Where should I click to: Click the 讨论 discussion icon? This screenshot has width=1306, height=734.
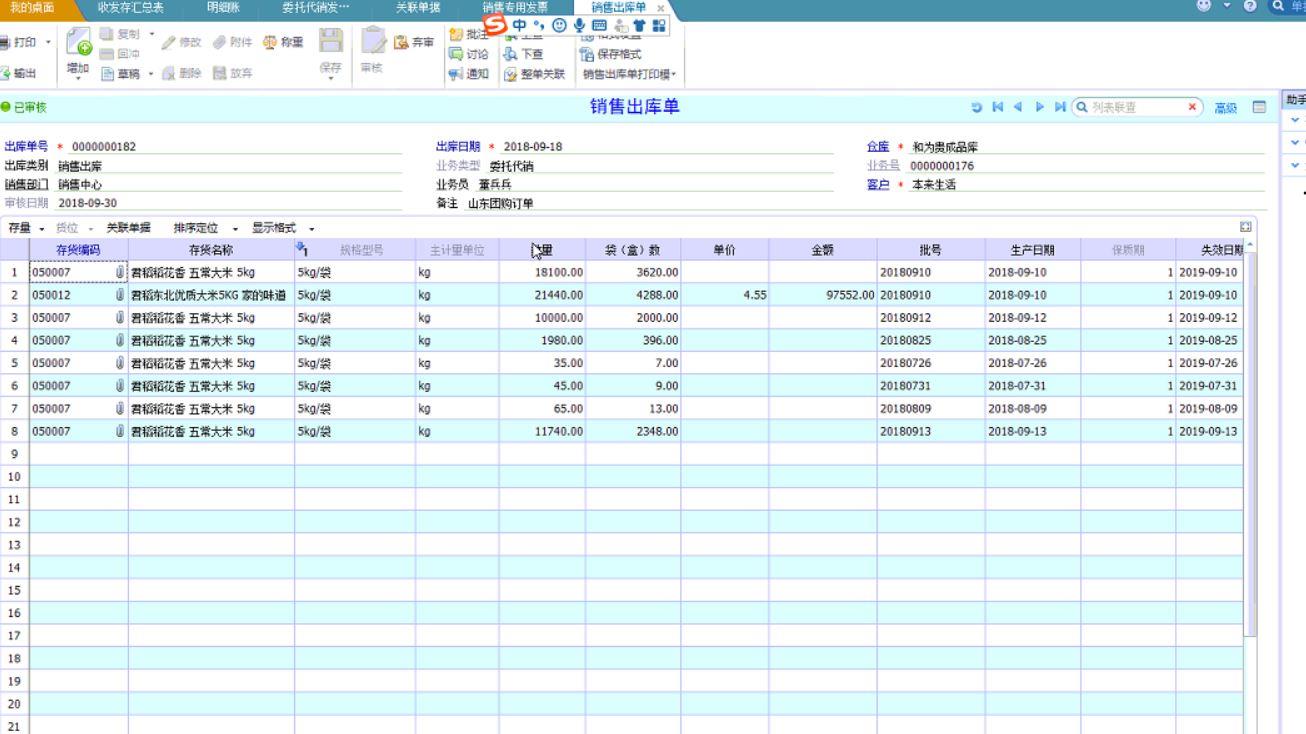455,55
